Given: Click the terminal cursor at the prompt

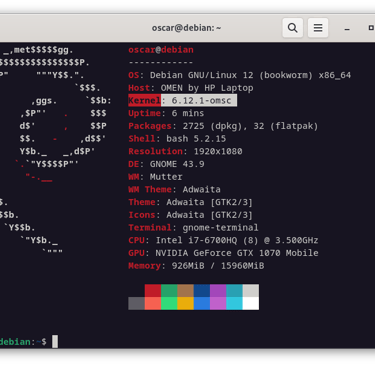Looking at the screenshot, I should pyautogui.click(x=55, y=342).
